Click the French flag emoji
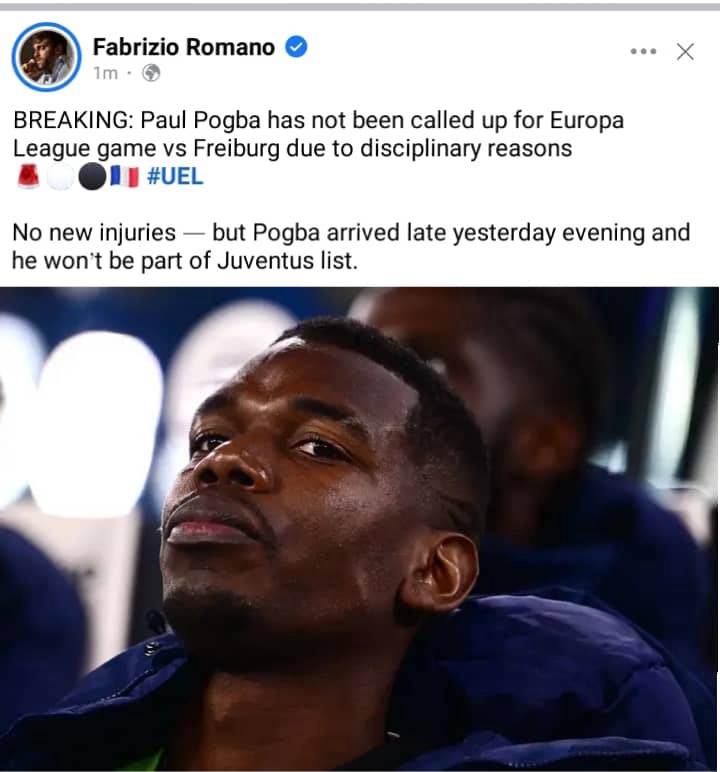The image size is (720, 772). pyautogui.click(x=124, y=177)
